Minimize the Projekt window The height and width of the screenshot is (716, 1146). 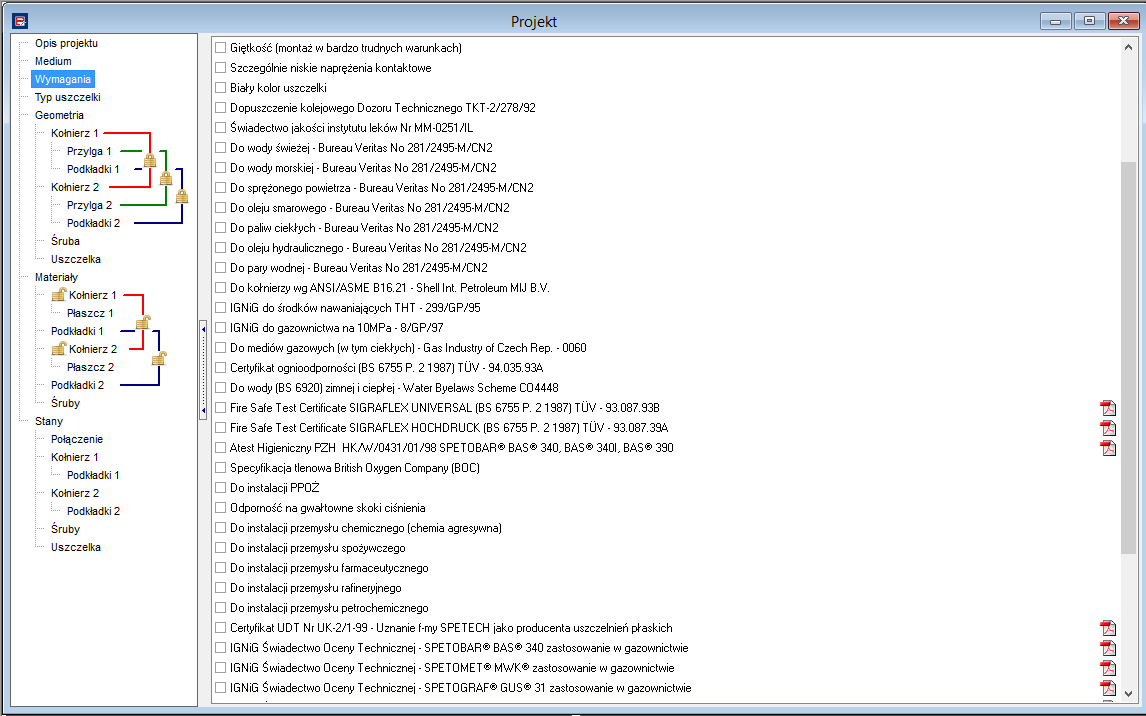point(1055,21)
